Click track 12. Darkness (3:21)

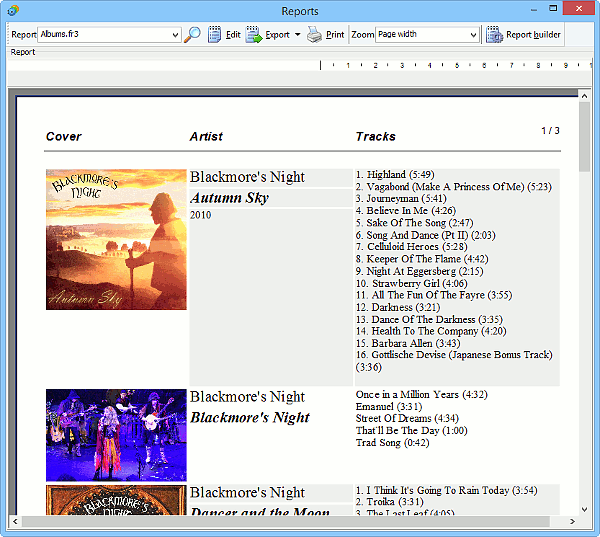tap(398, 307)
